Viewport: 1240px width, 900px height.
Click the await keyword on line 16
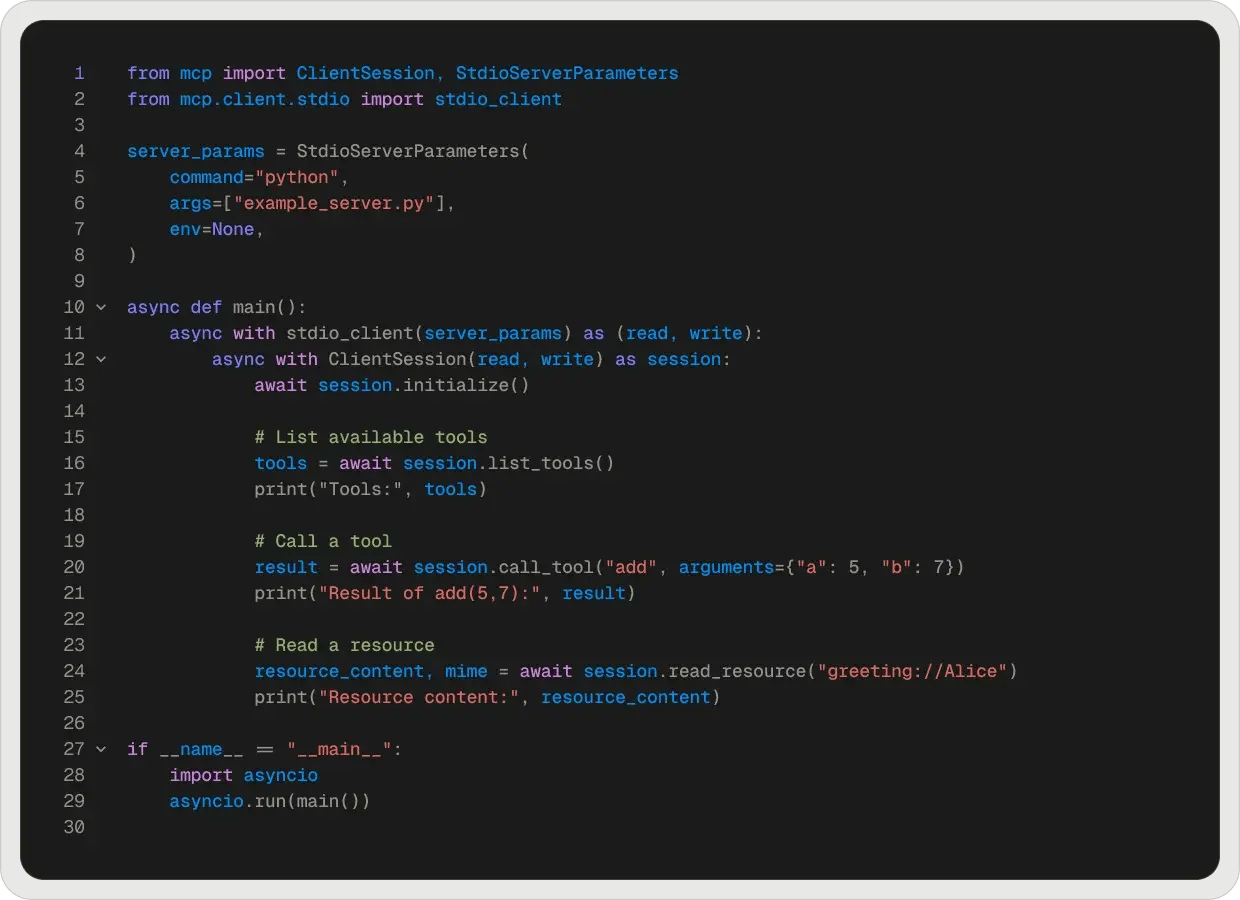click(x=365, y=463)
